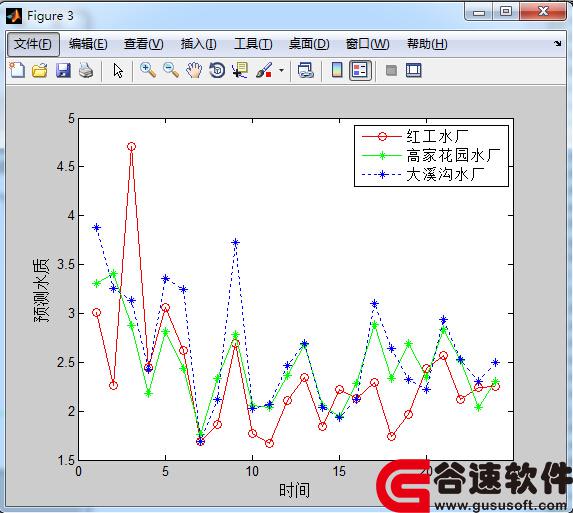Activate the Zoom Out magnifier tool
The image size is (573, 513).
coord(171,70)
